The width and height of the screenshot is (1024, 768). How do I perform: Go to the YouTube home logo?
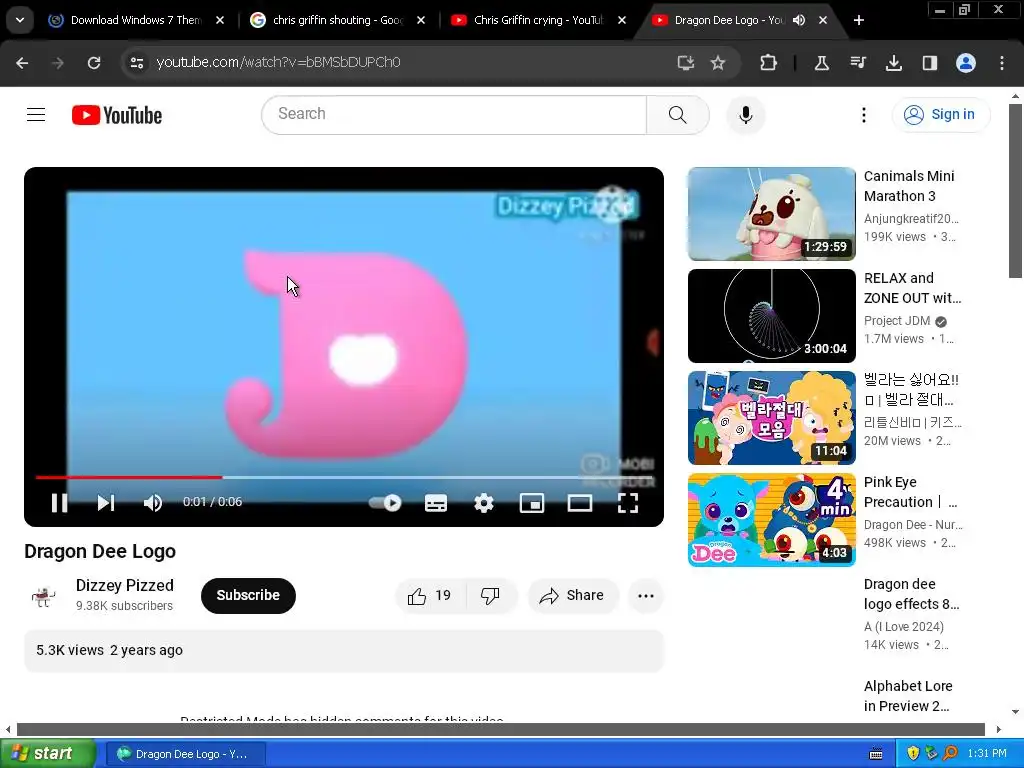[x=117, y=115]
